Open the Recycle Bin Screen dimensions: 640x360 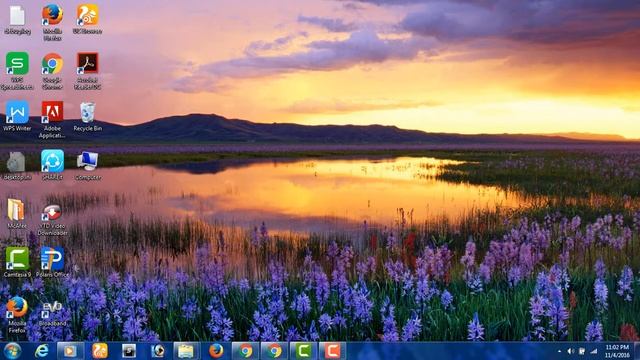click(x=87, y=116)
